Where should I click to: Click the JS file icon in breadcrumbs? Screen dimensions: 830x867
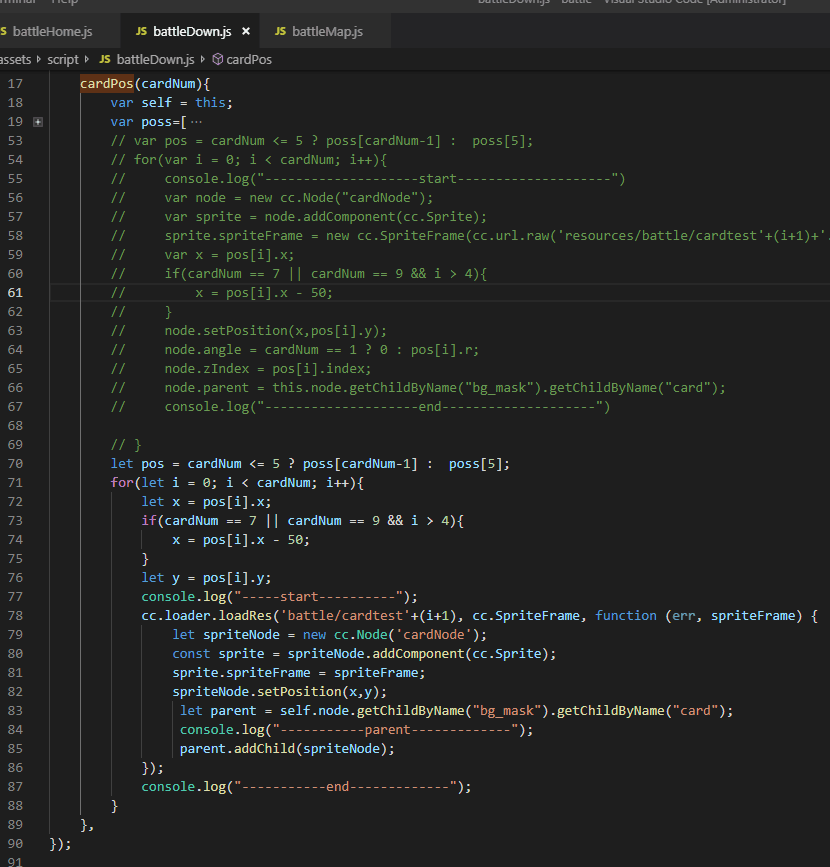tap(107, 60)
